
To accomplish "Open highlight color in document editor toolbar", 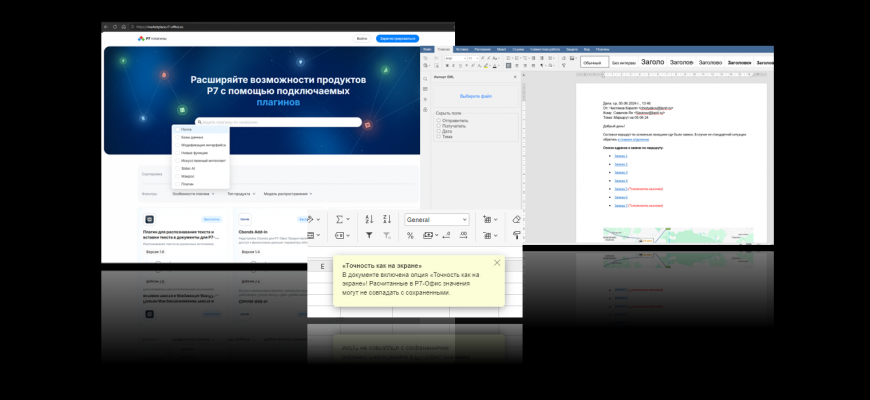I will (x=485, y=65).
